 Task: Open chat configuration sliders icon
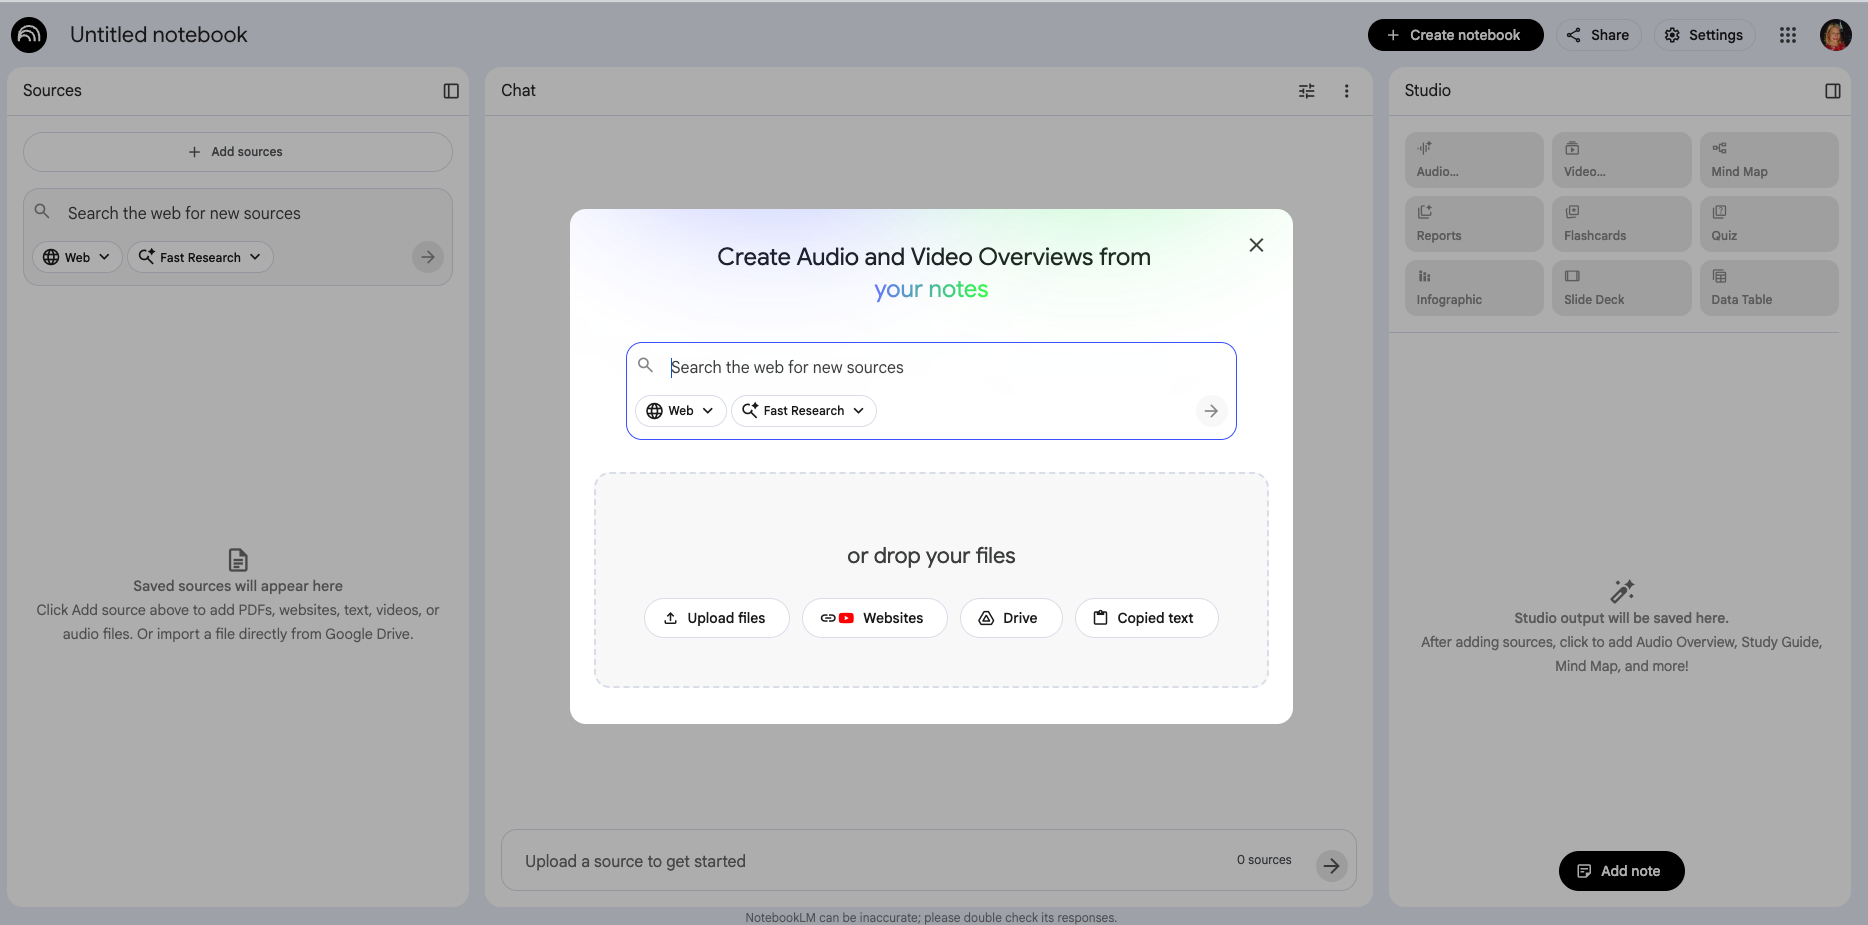coord(1307,91)
